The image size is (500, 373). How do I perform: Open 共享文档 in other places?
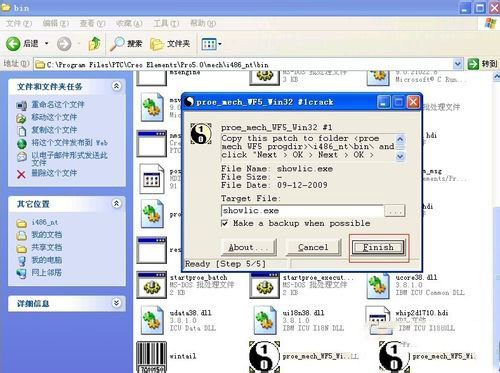(x=47, y=247)
